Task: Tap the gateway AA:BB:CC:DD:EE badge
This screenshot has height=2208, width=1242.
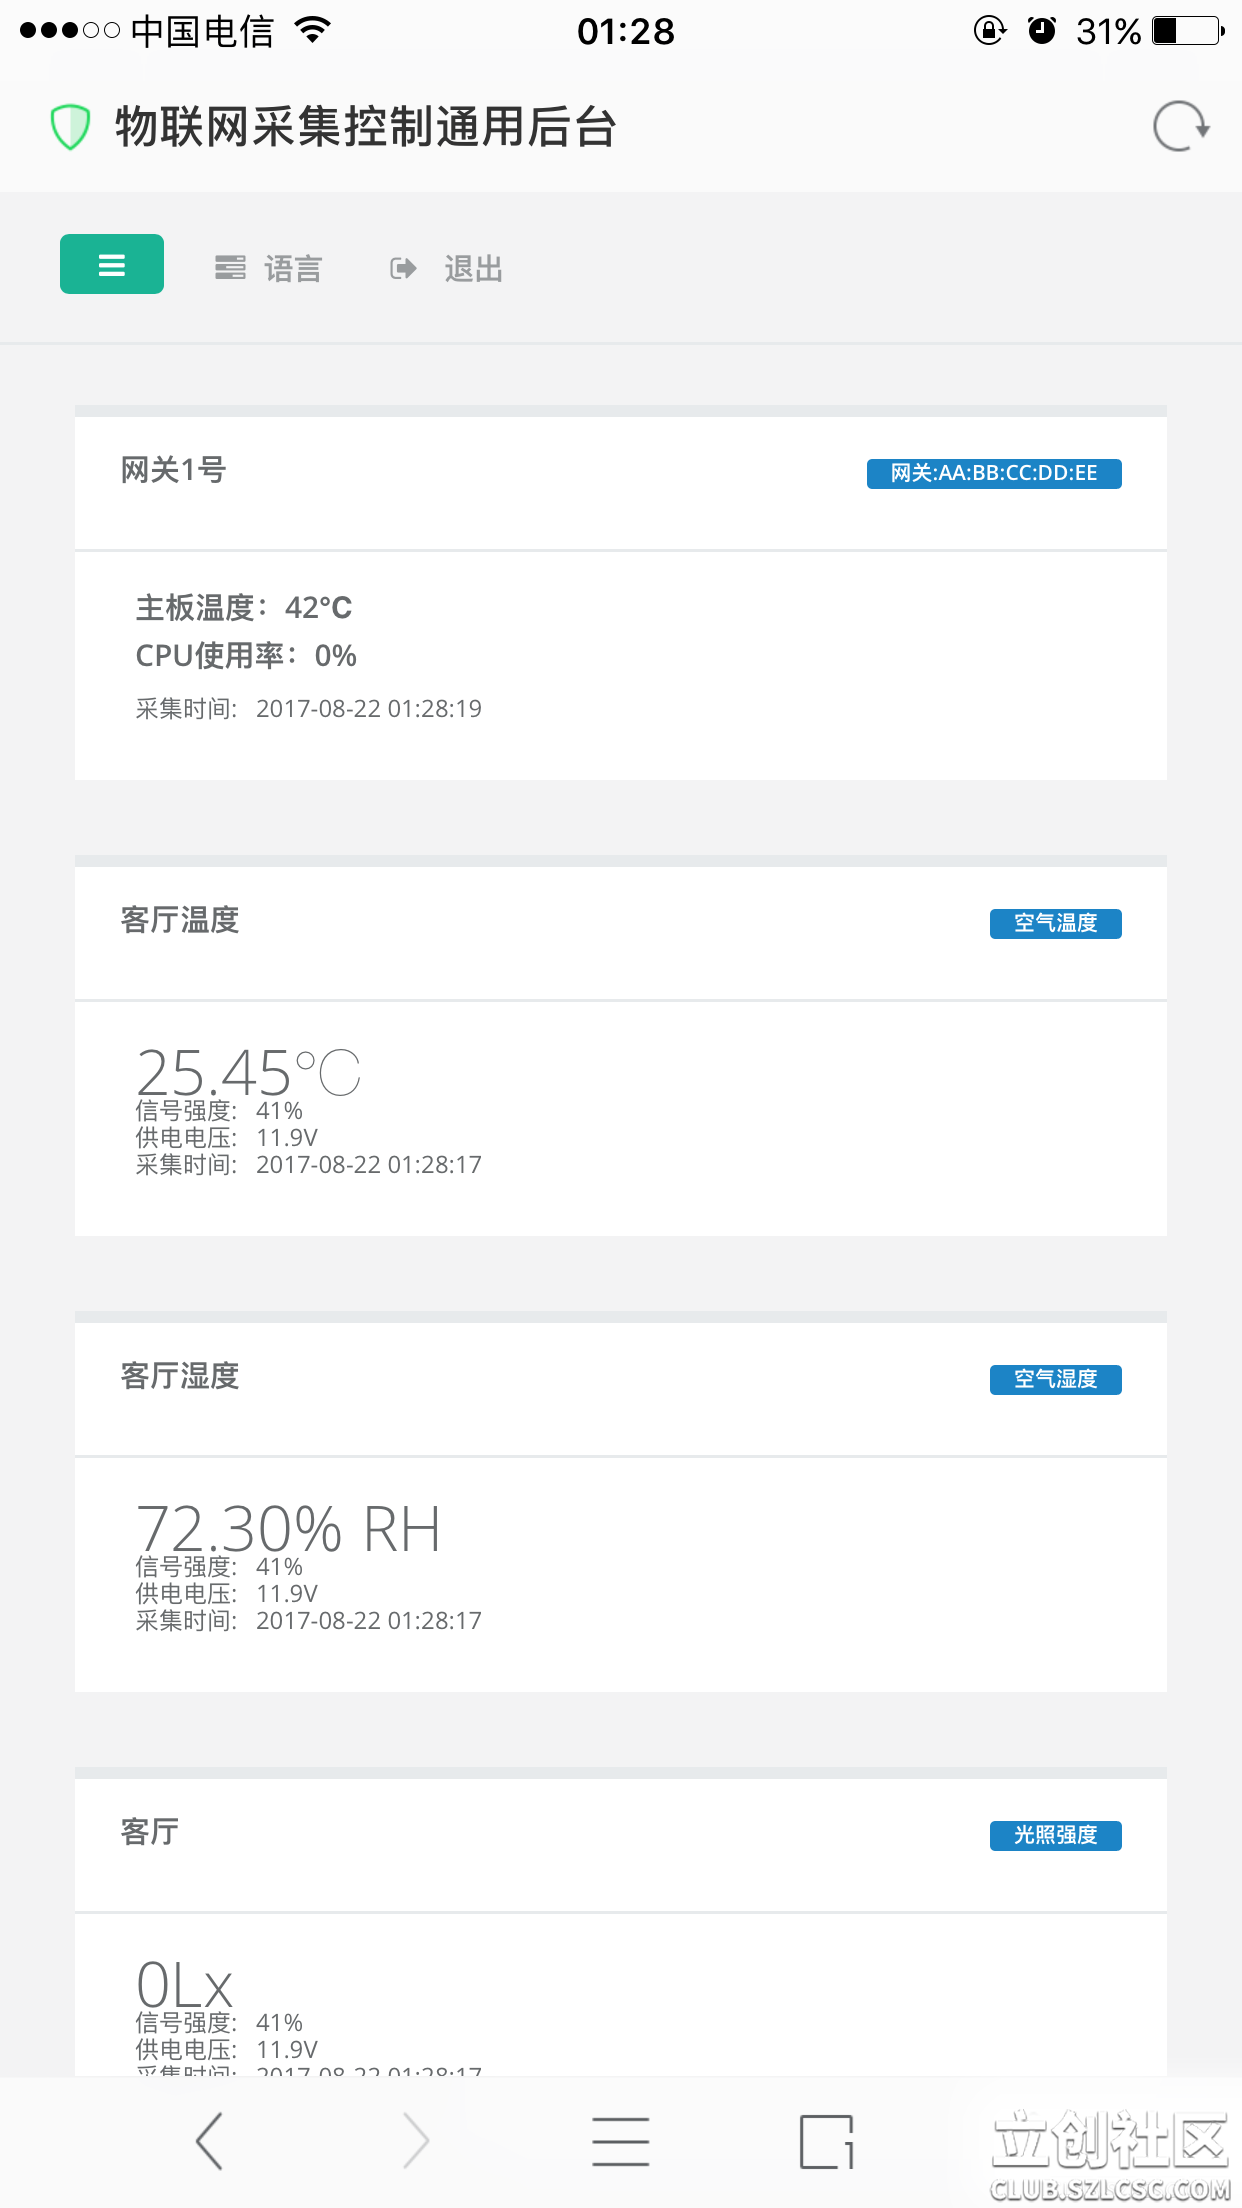Action: tap(994, 473)
